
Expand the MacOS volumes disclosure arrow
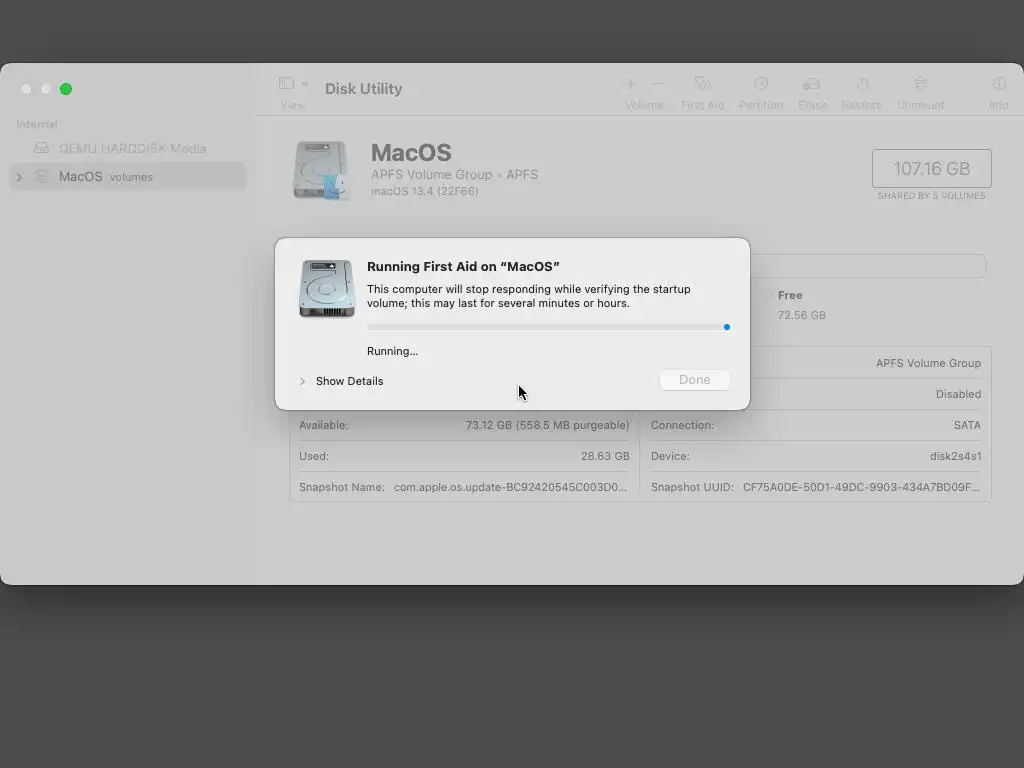coord(20,177)
